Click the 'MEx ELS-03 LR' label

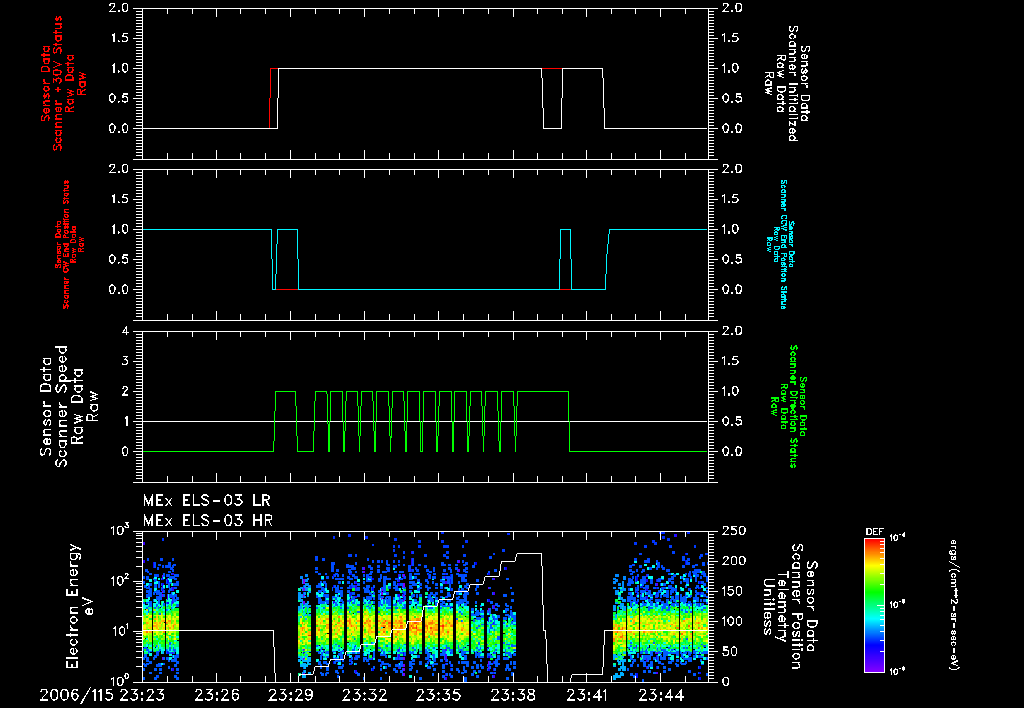[x=206, y=501]
